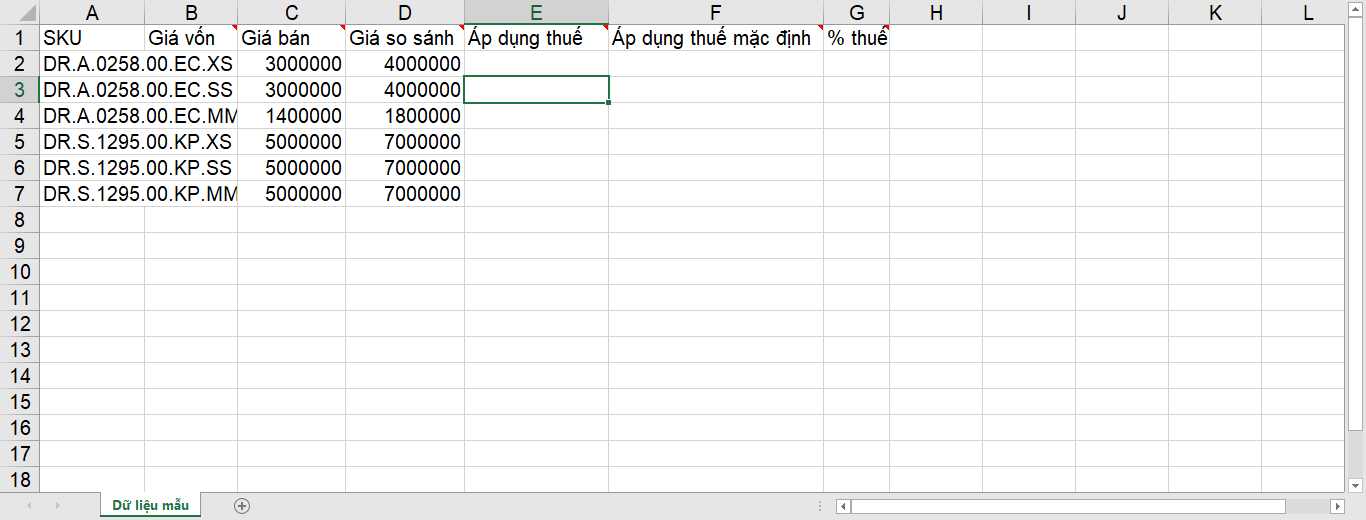
Task: Go to next sheet with navigation arrow
Action: point(57,506)
